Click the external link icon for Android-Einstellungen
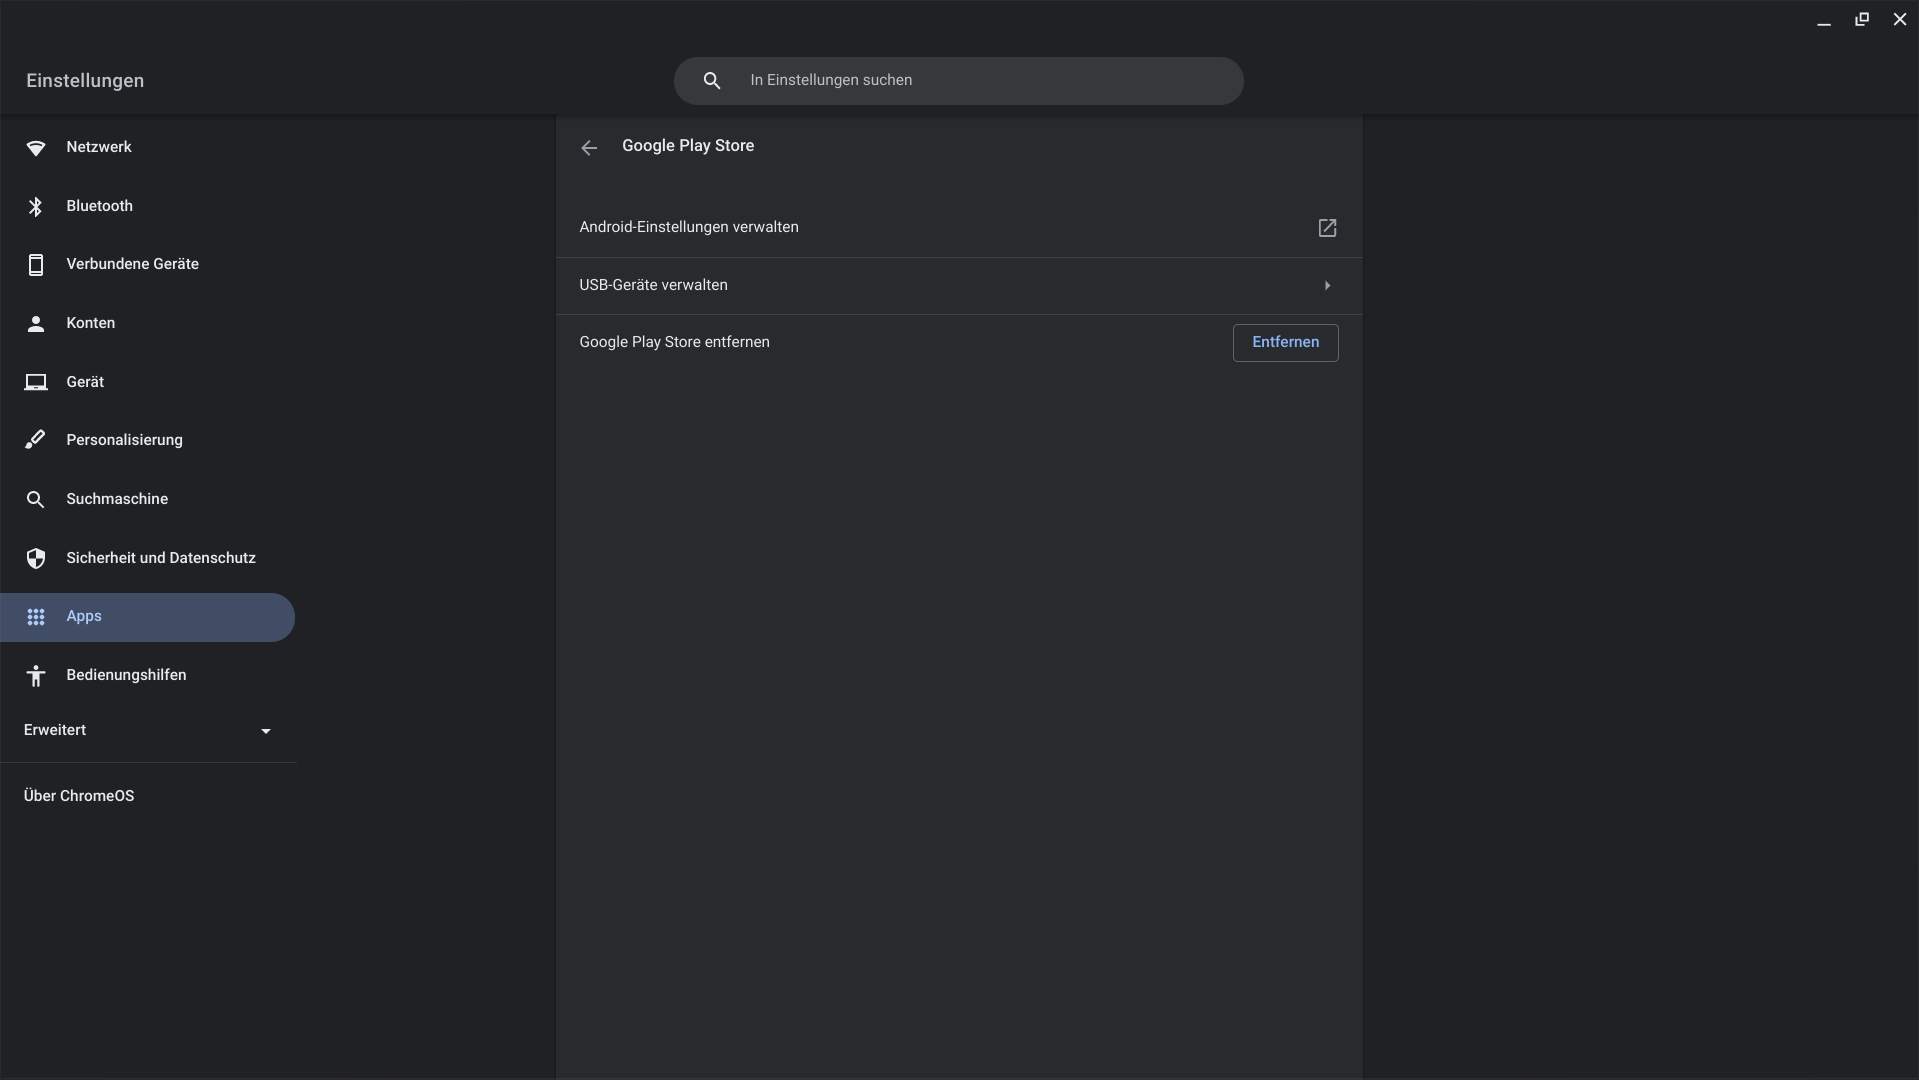 (1327, 228)
